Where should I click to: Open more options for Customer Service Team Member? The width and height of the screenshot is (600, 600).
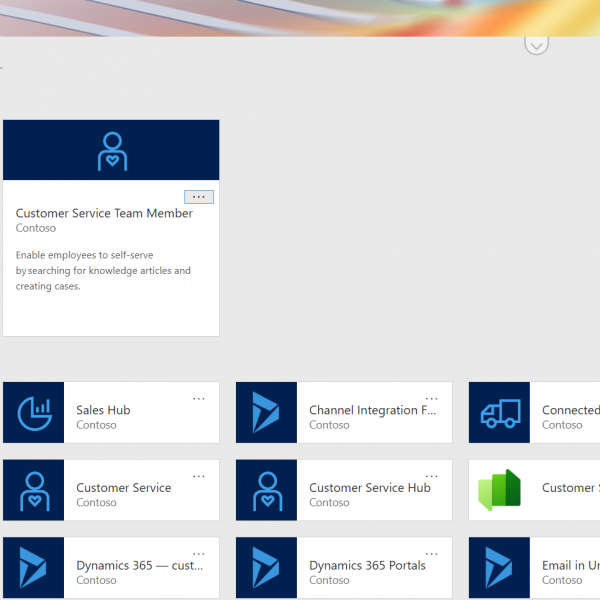199,197
